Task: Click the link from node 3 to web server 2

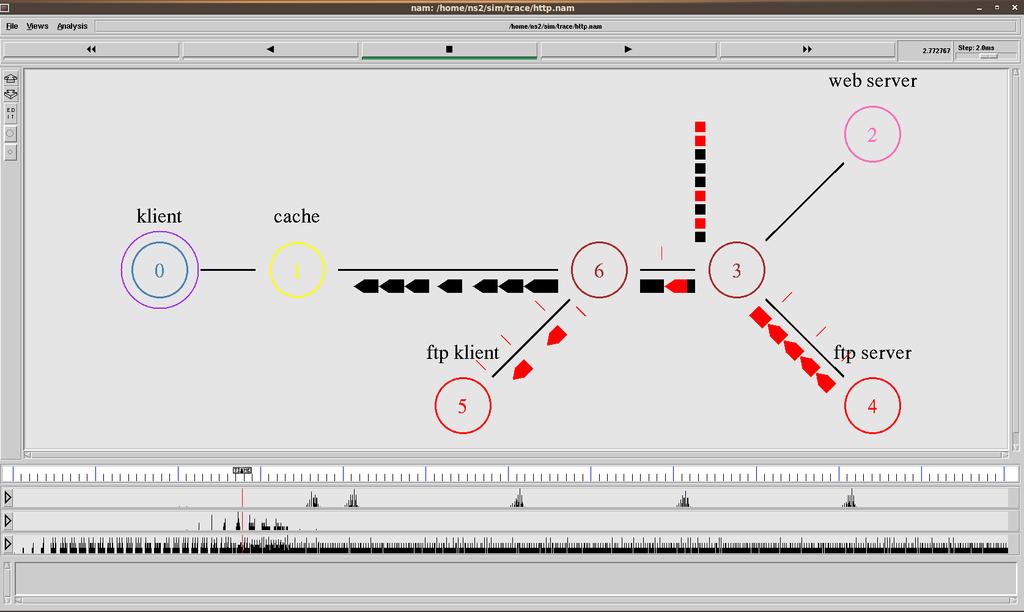Action: click(x=805, y=202)
